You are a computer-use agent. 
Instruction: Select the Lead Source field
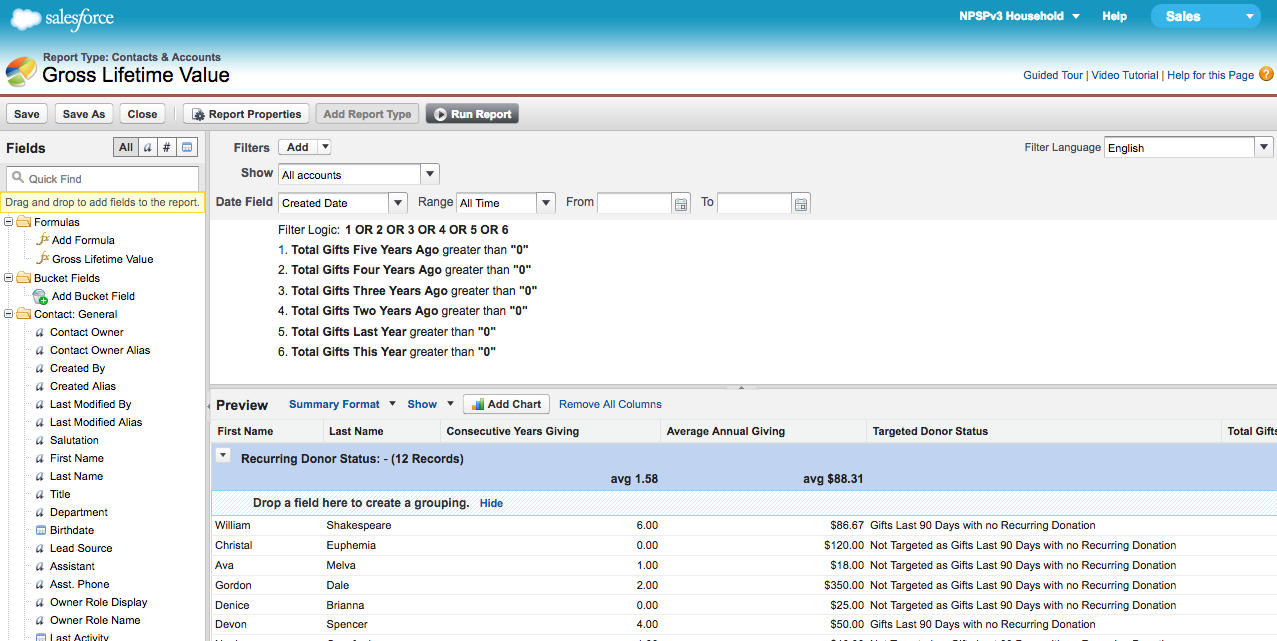point(81,548)
